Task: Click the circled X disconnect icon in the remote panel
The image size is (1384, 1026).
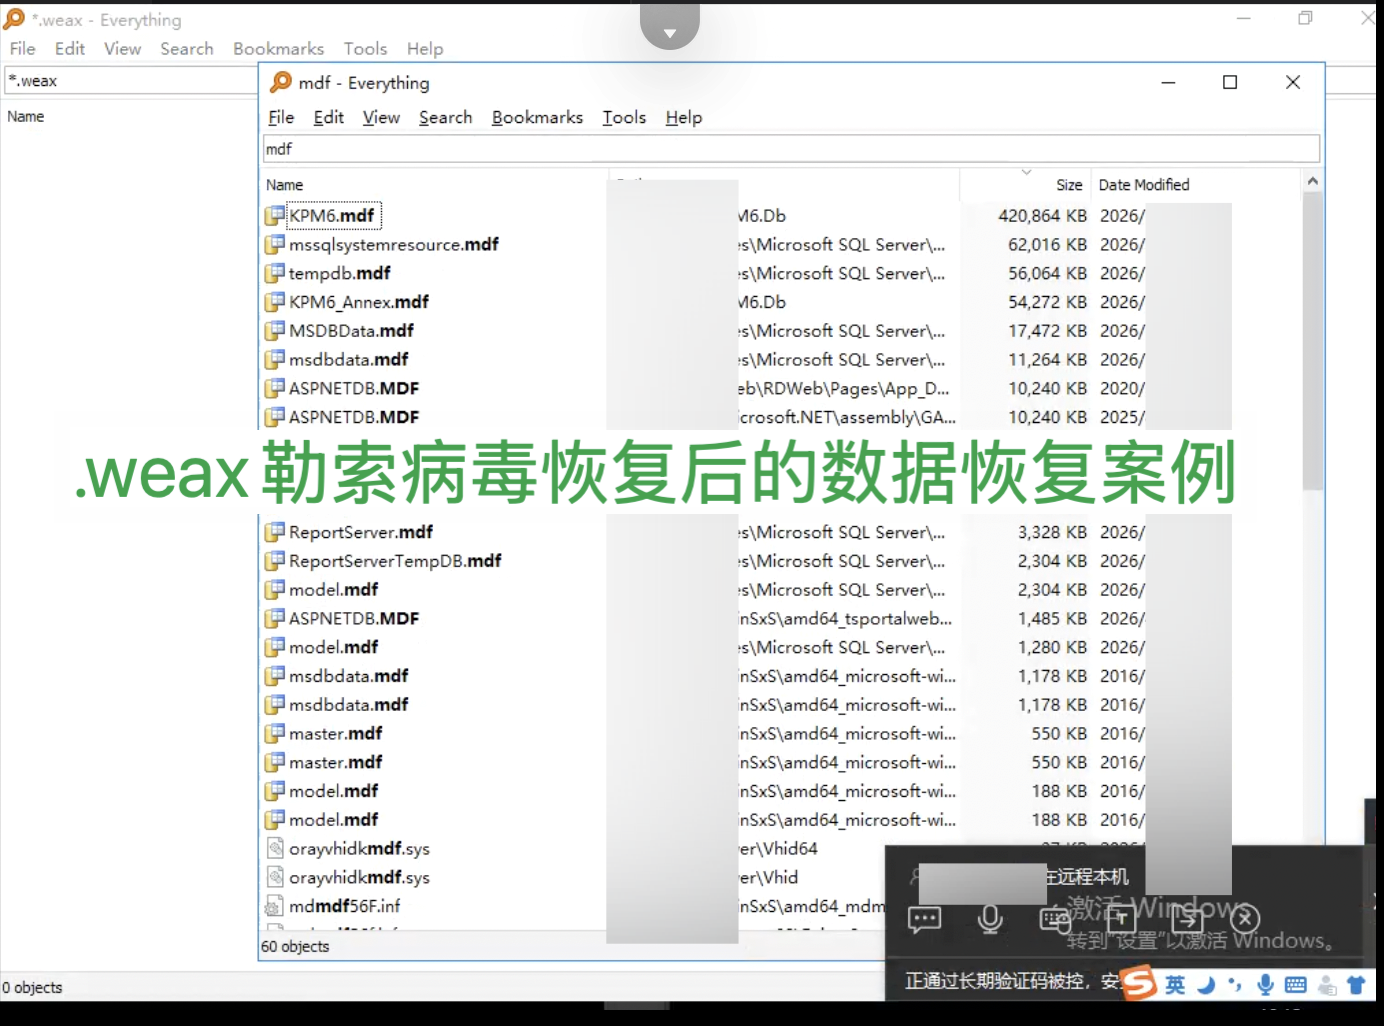Action: coord(1245,918)
